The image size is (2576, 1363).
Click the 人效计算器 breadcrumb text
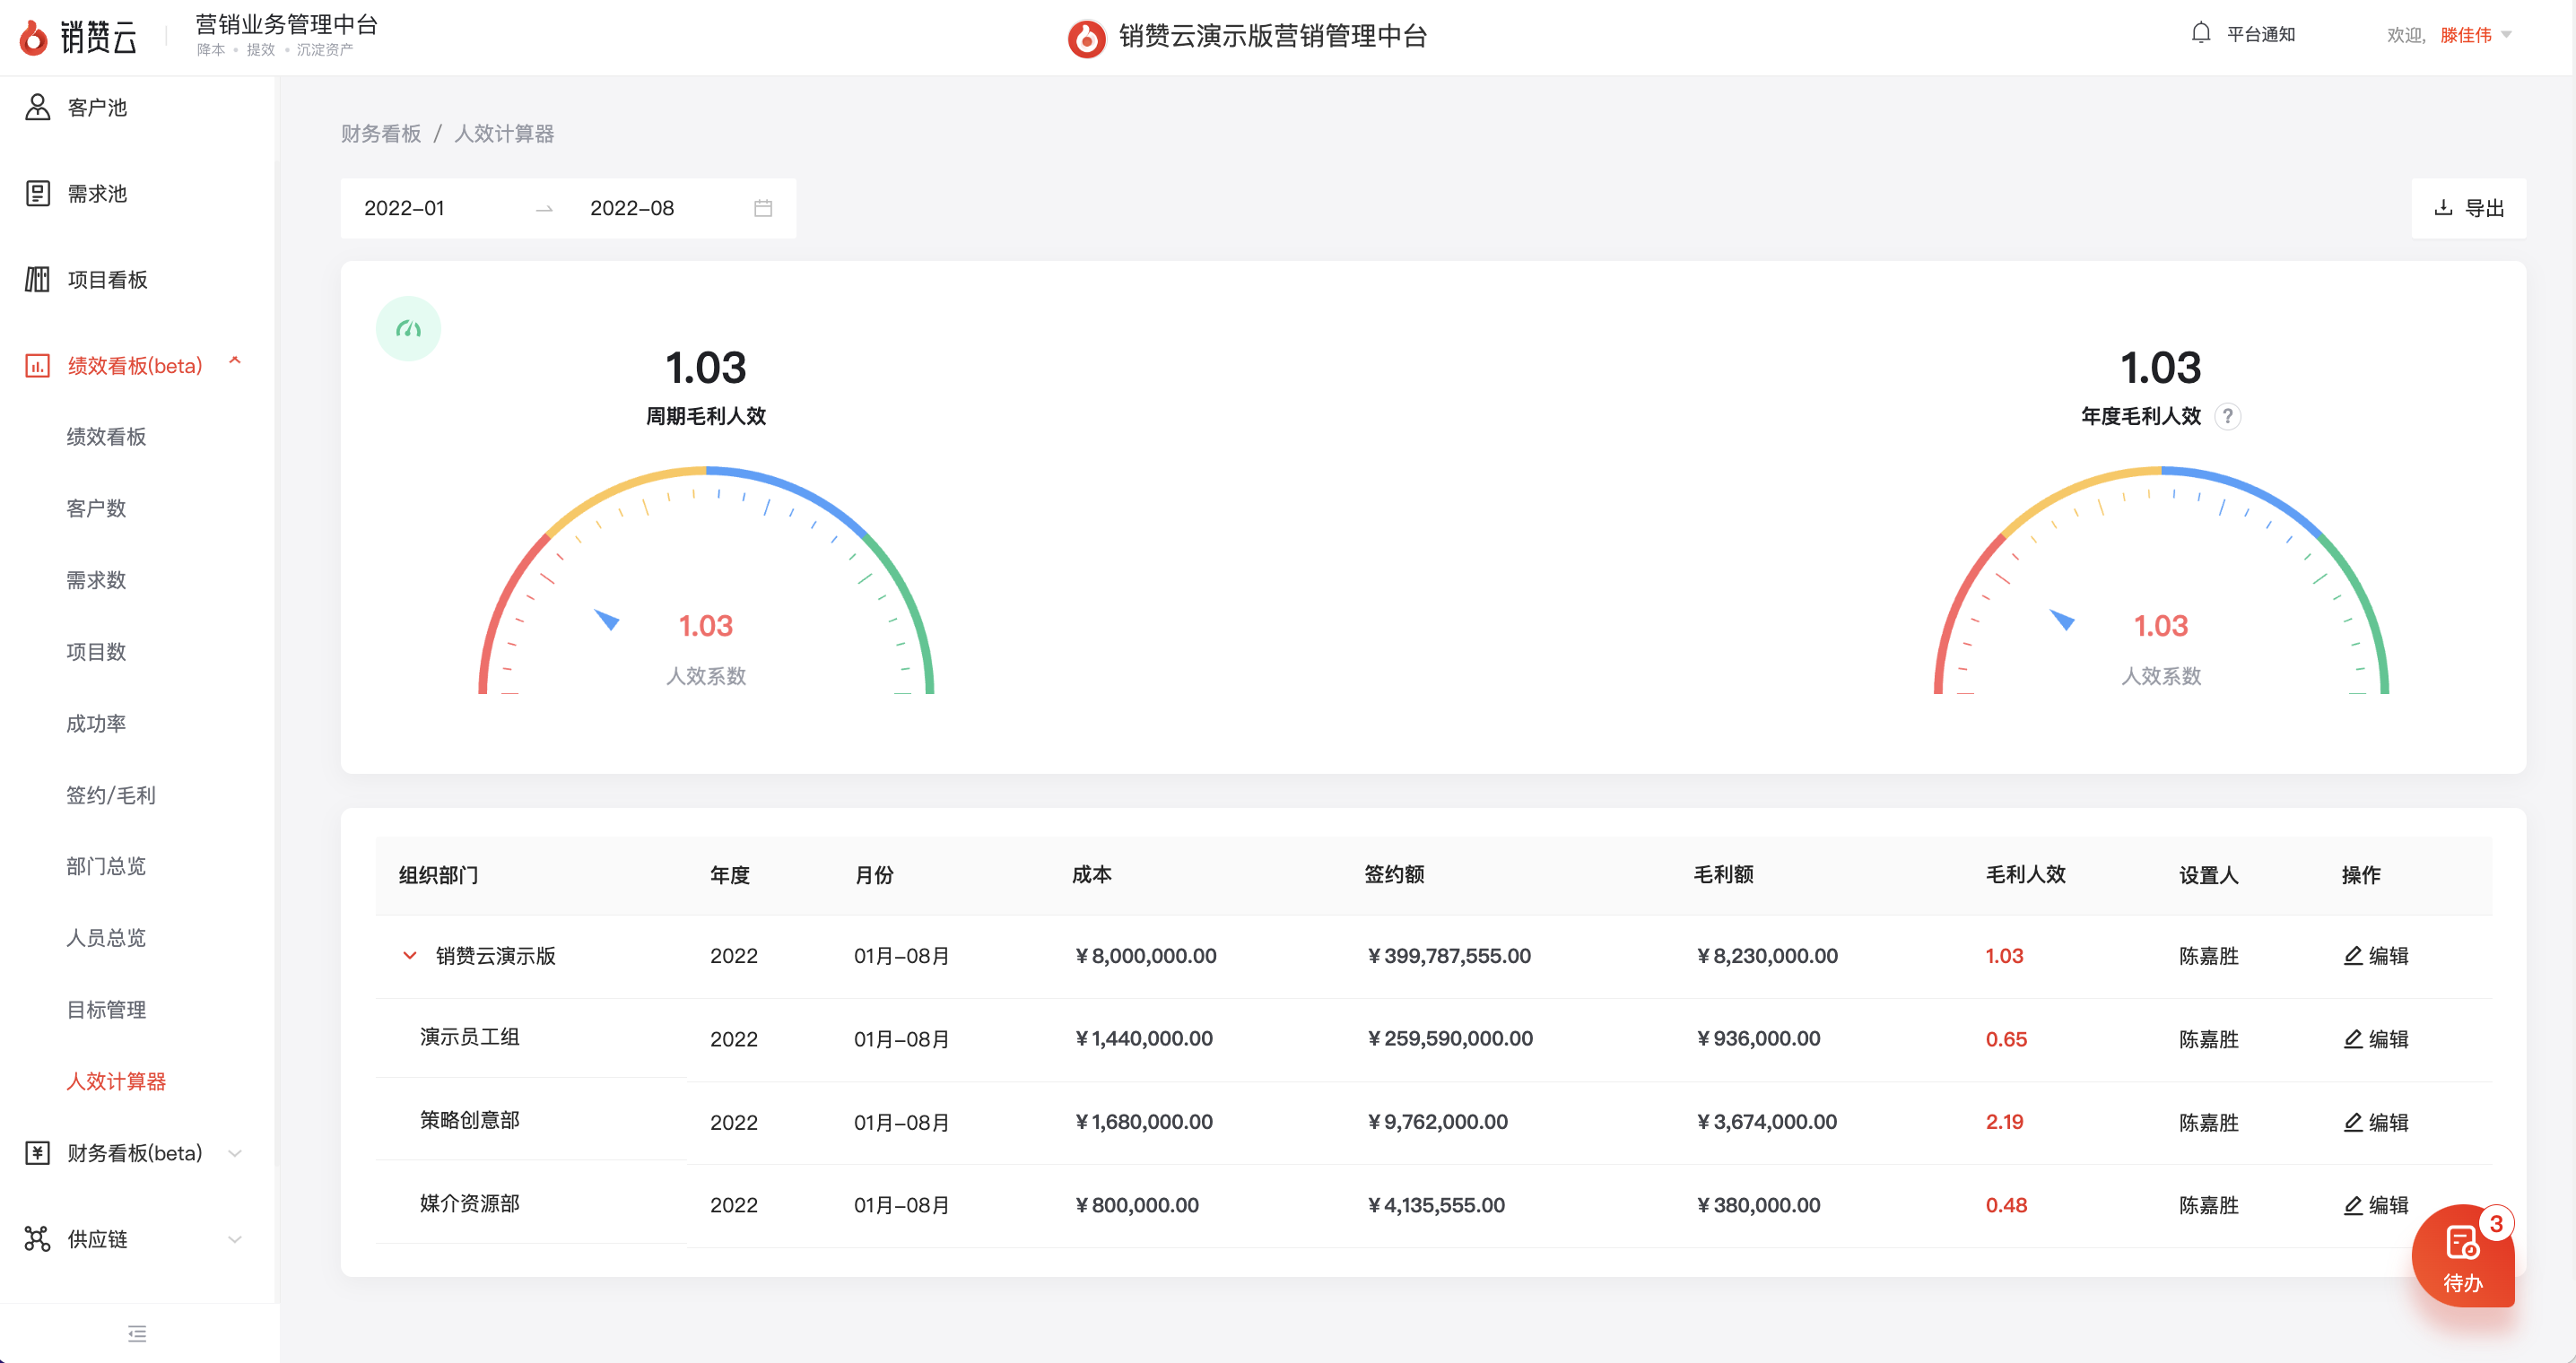tap(504, 133)
